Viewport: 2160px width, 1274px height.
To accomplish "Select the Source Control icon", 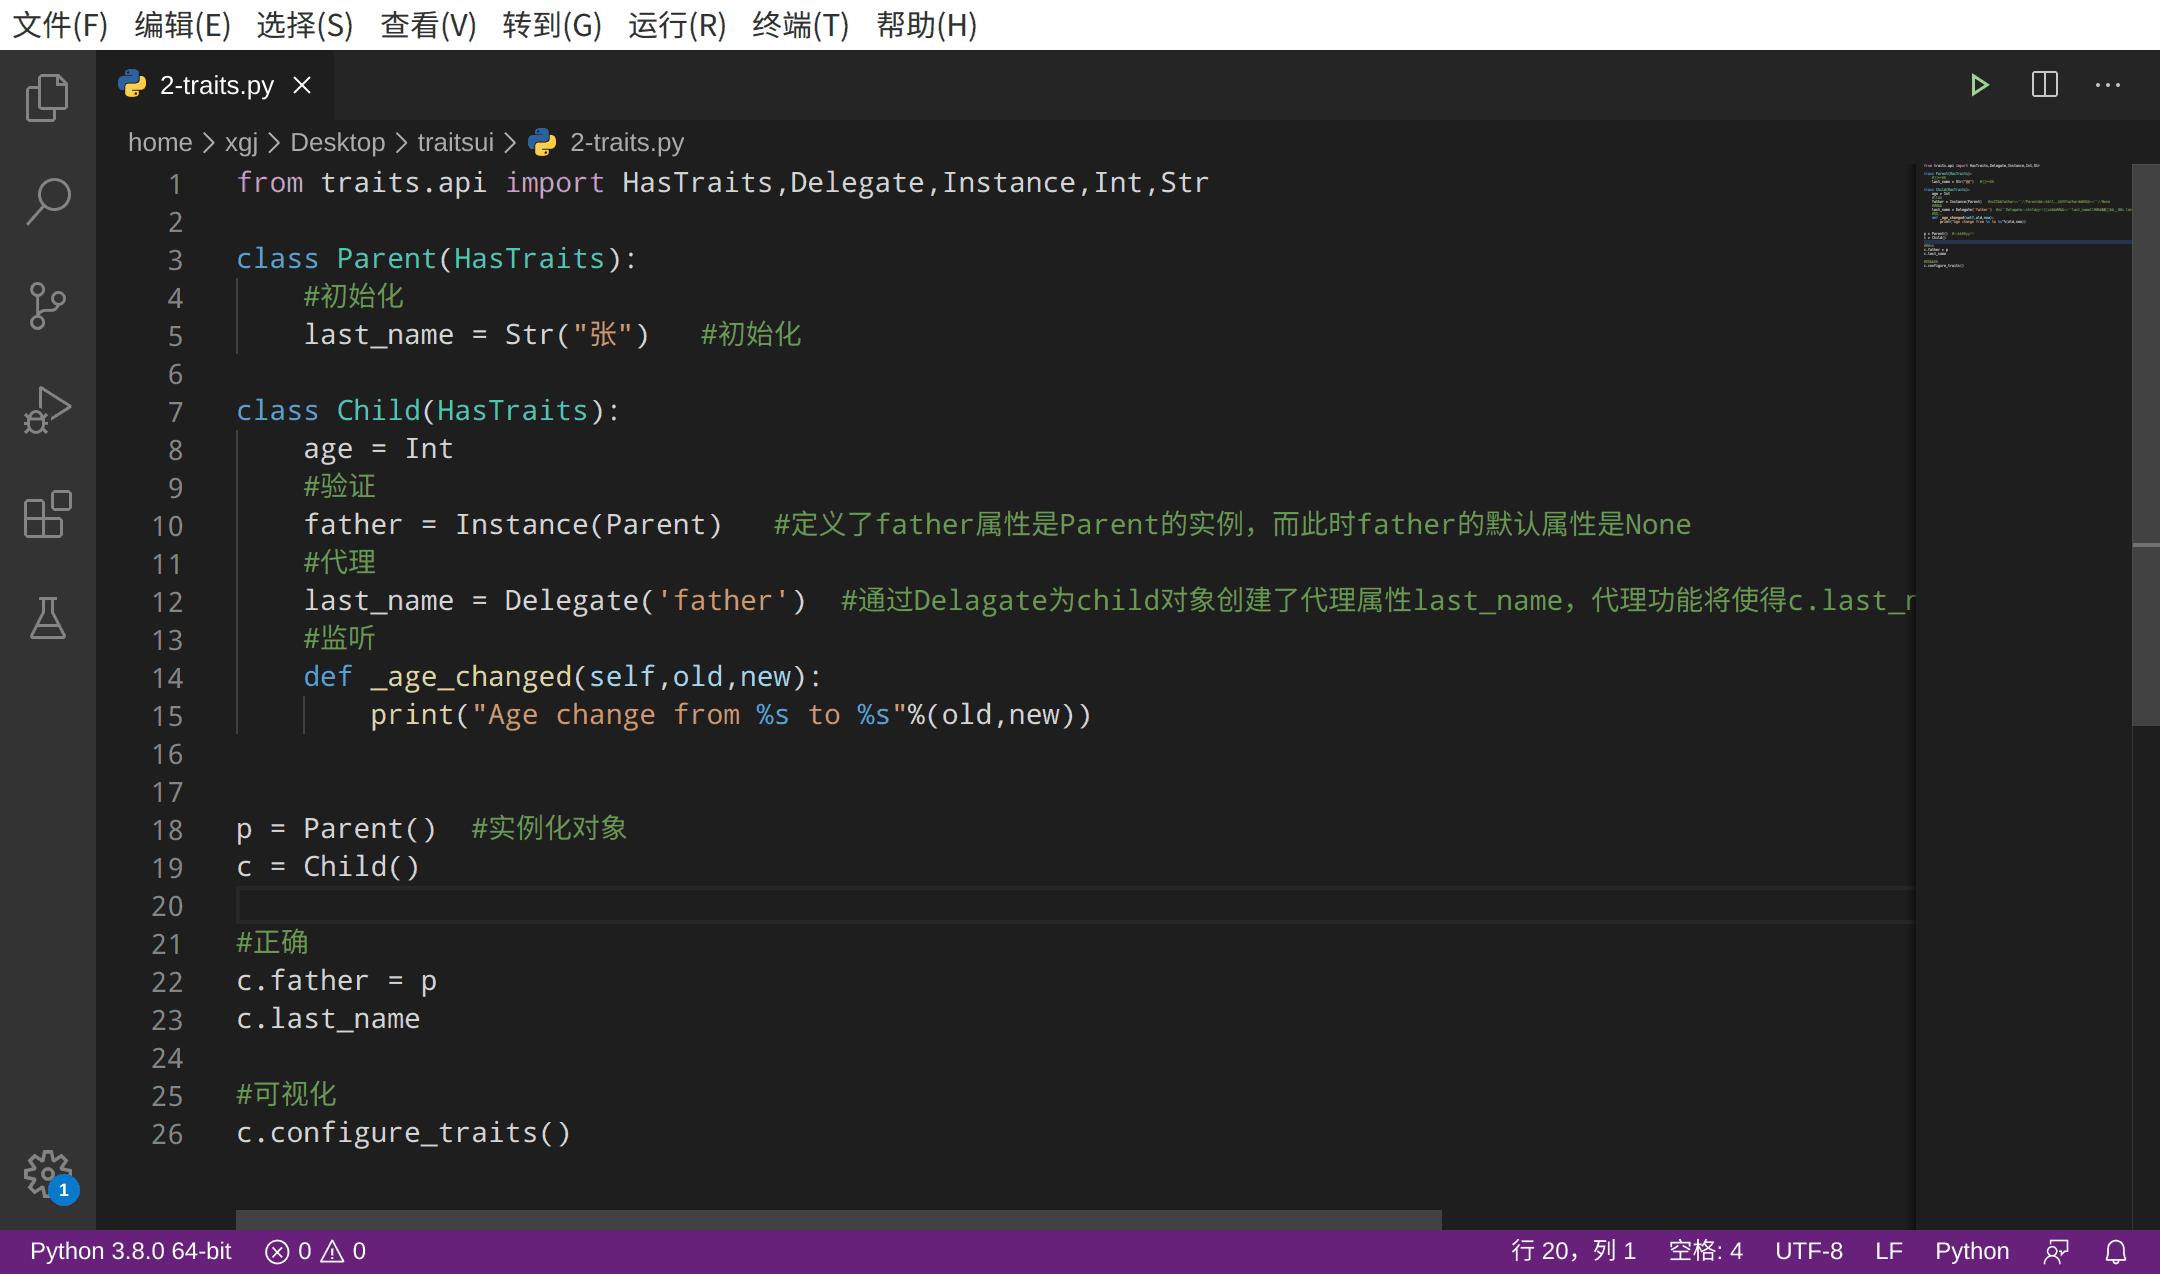I will pos(47,306).
